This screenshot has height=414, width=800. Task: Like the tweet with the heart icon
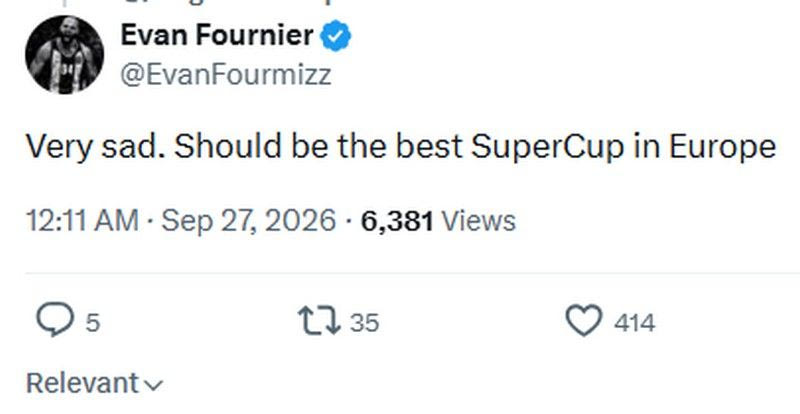pos(584,320)
